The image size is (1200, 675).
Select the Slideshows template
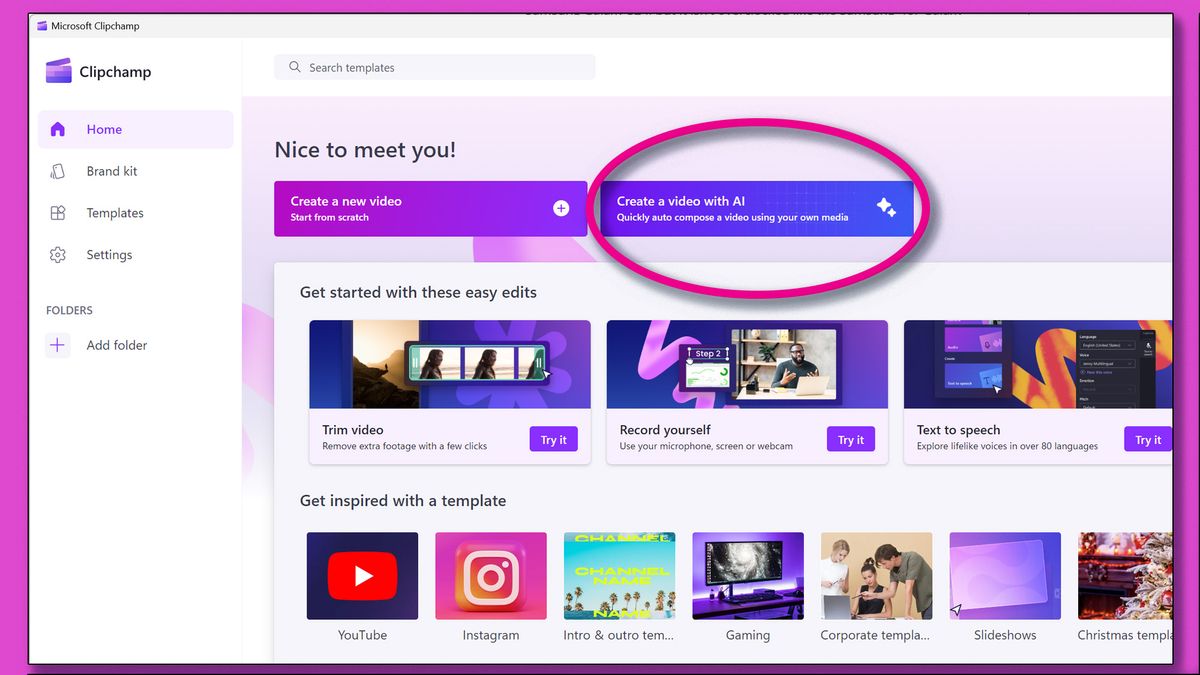(x=1004, y=575)
